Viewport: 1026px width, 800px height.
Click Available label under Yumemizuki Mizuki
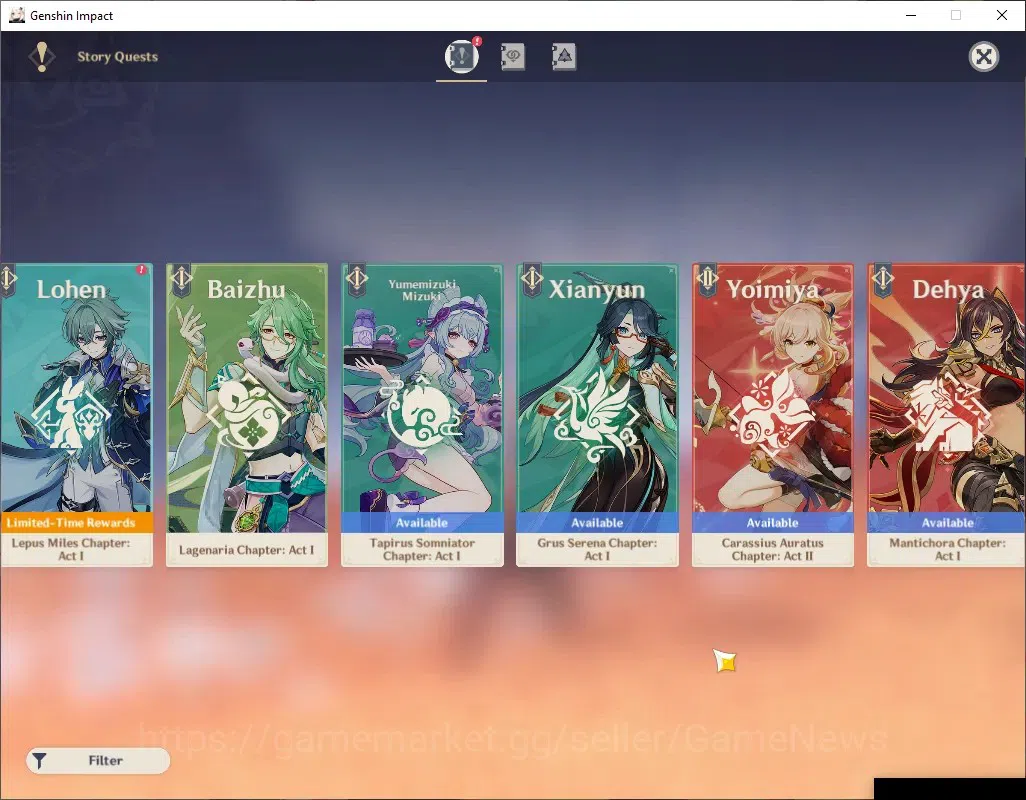tap(422, 523)
